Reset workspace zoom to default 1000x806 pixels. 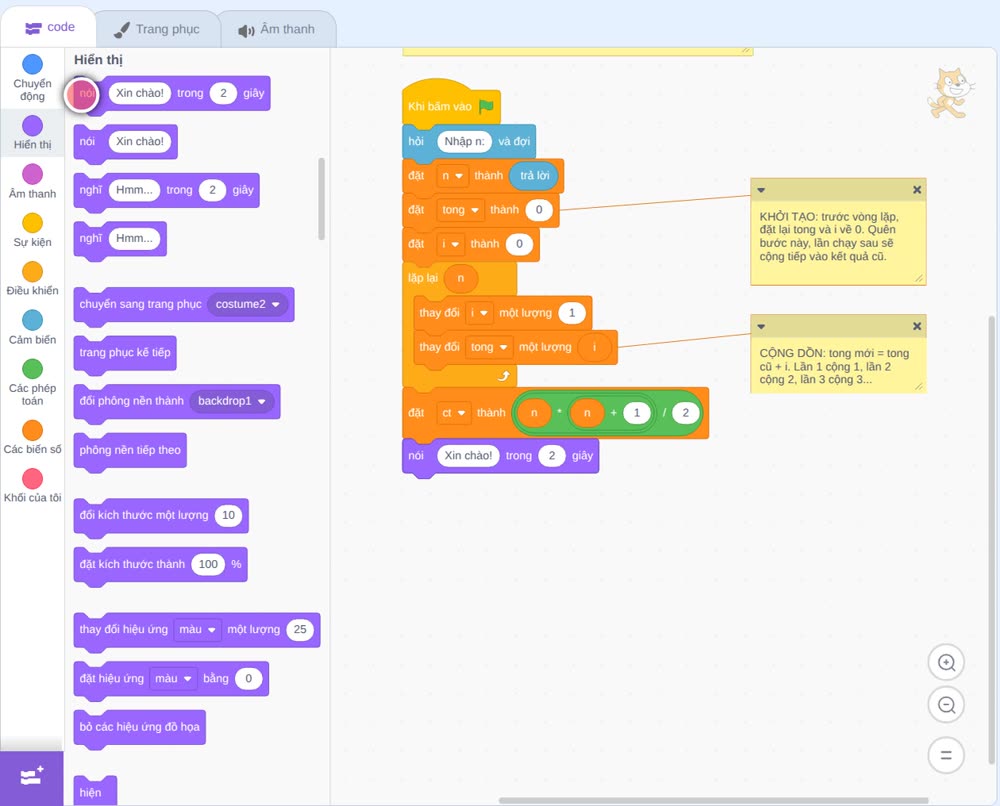coord(946,755)
